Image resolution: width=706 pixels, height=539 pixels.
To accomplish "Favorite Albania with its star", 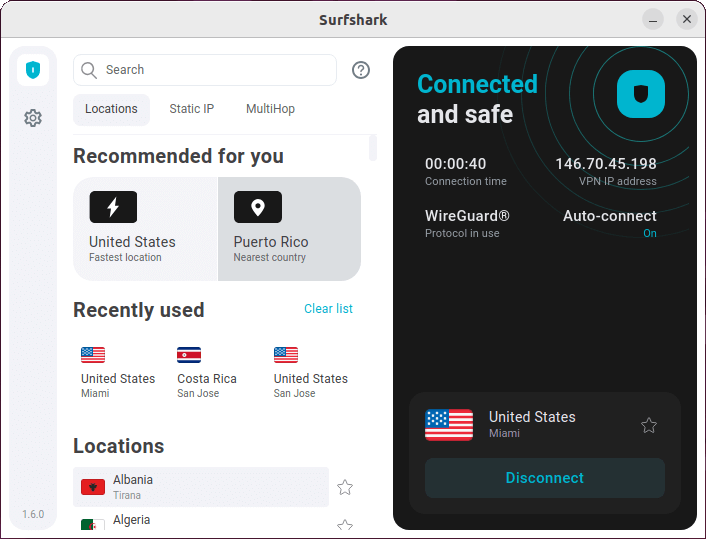I will click(345, 487).
